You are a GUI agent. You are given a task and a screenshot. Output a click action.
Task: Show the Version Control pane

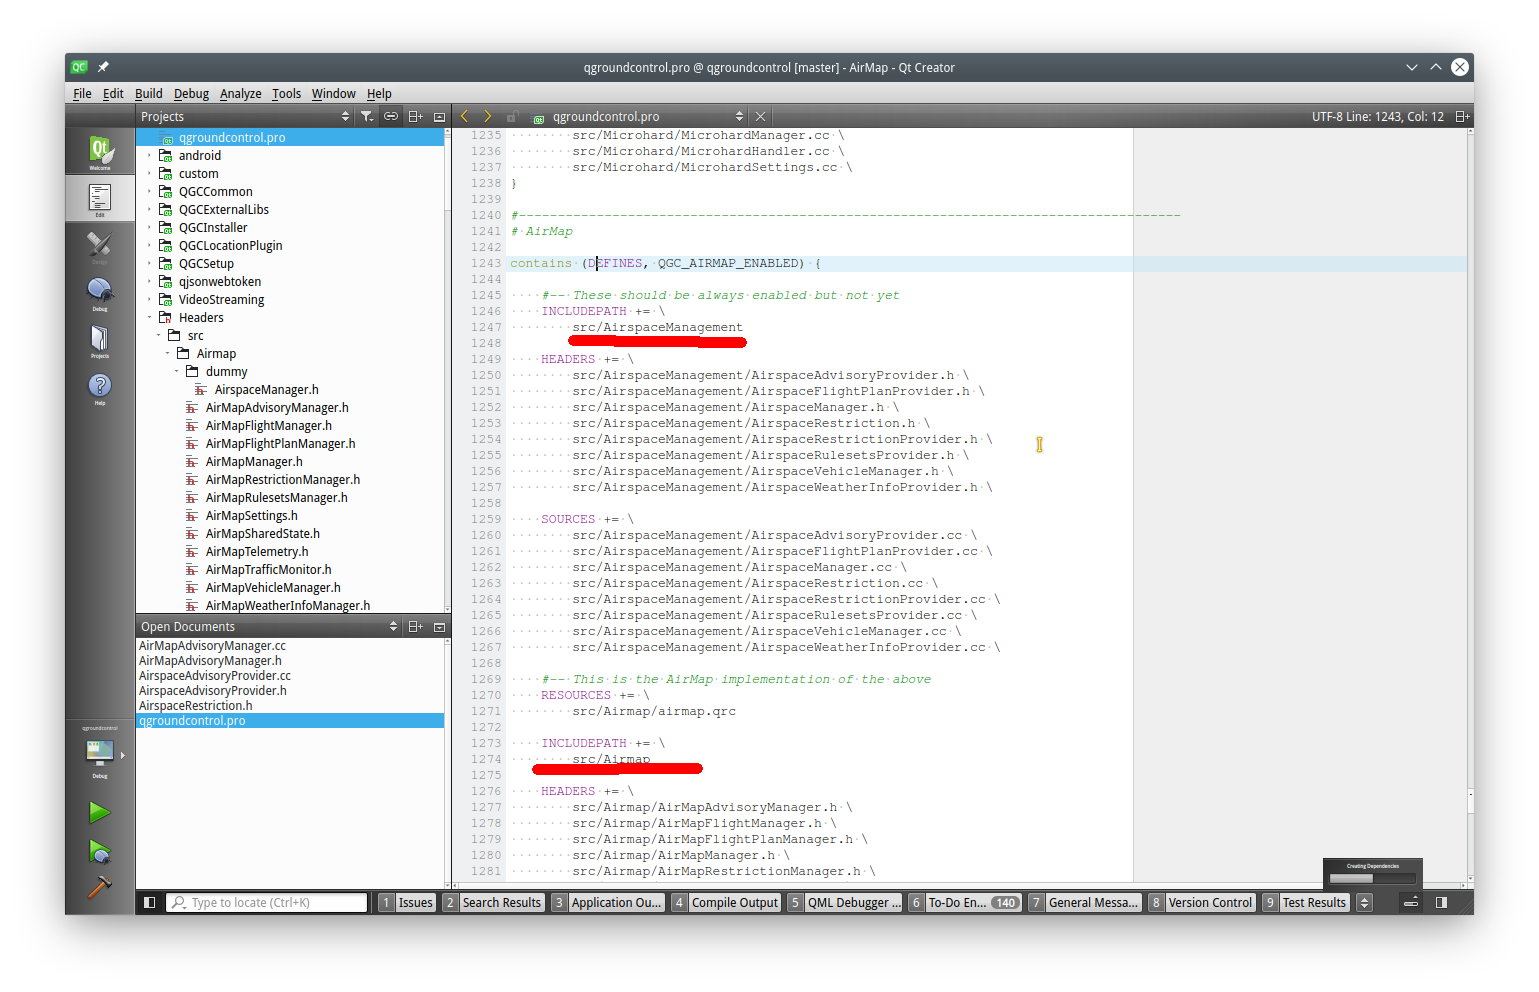click(x=1201, y=903)
